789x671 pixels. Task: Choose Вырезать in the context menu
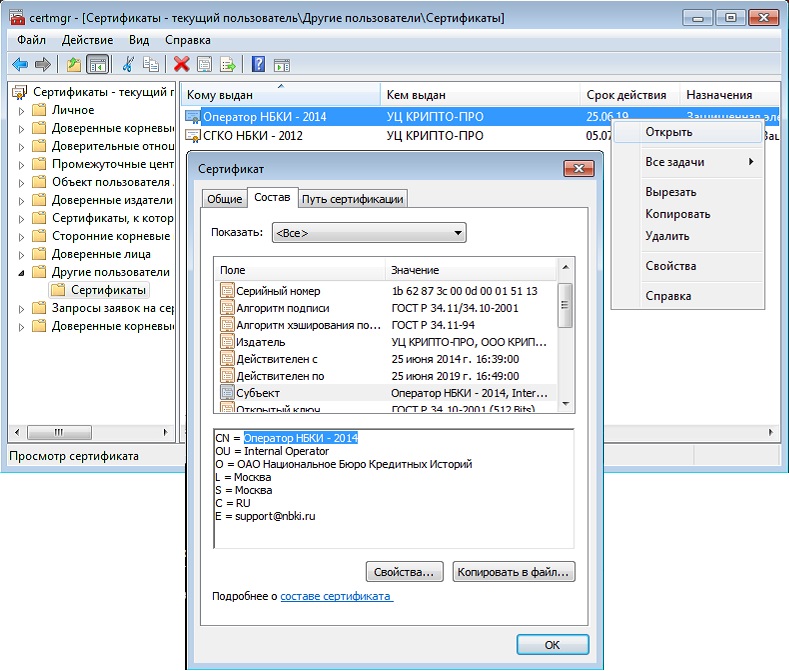(687, 192)
